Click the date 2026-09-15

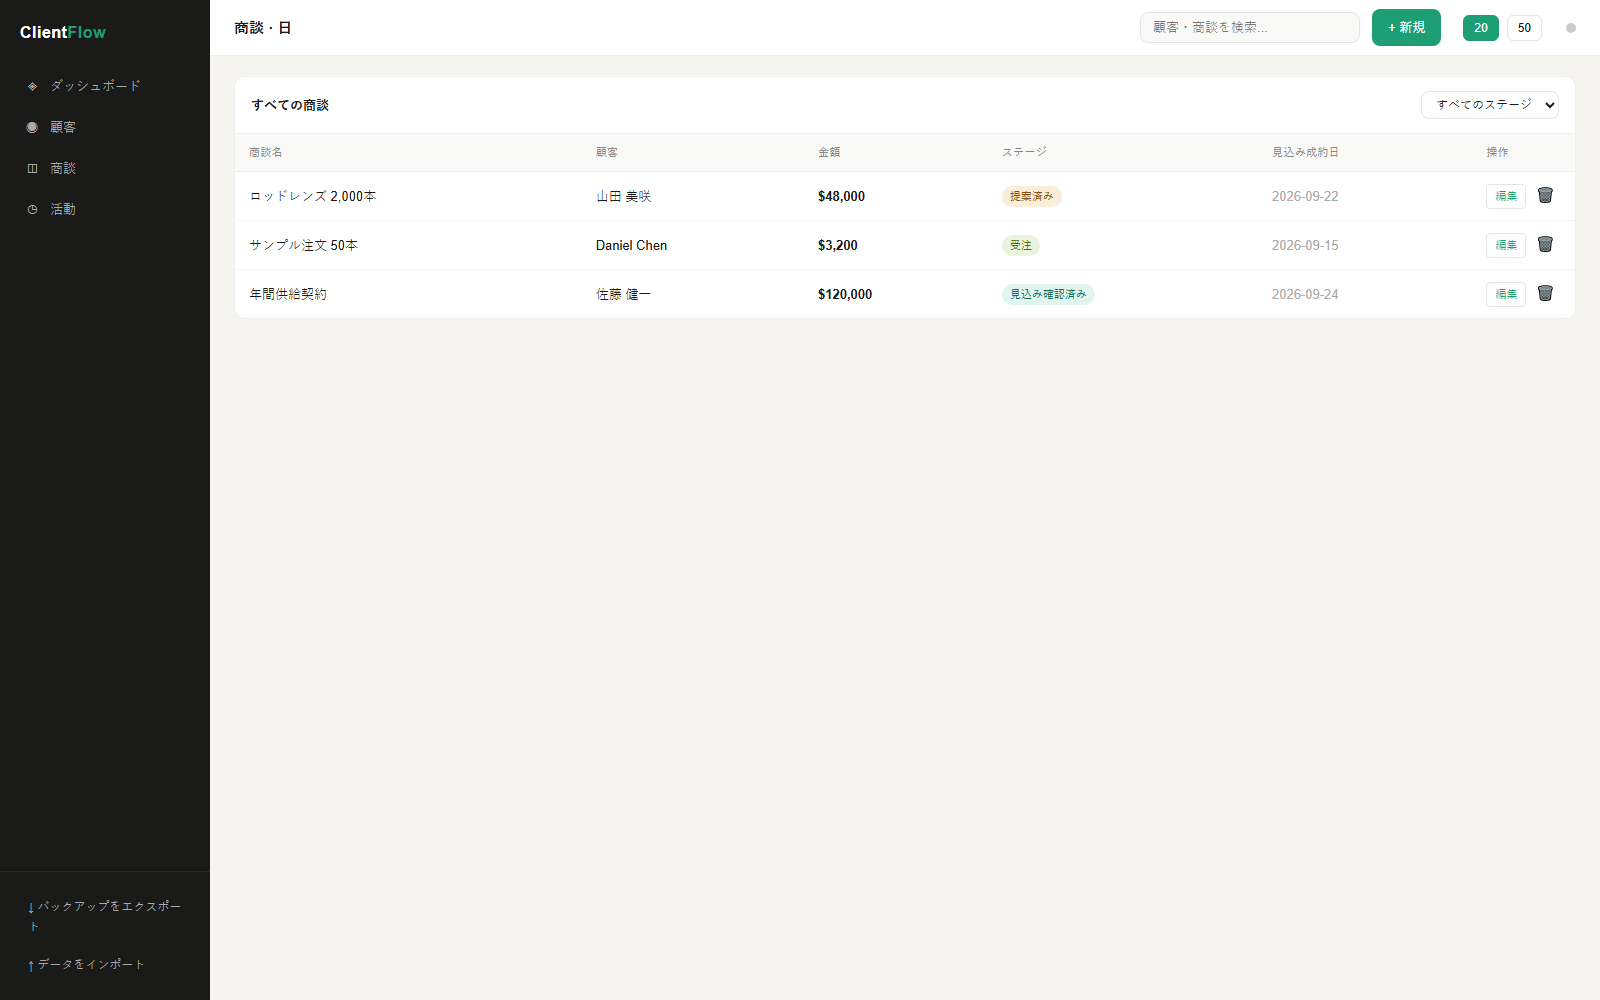[1305, 245]
